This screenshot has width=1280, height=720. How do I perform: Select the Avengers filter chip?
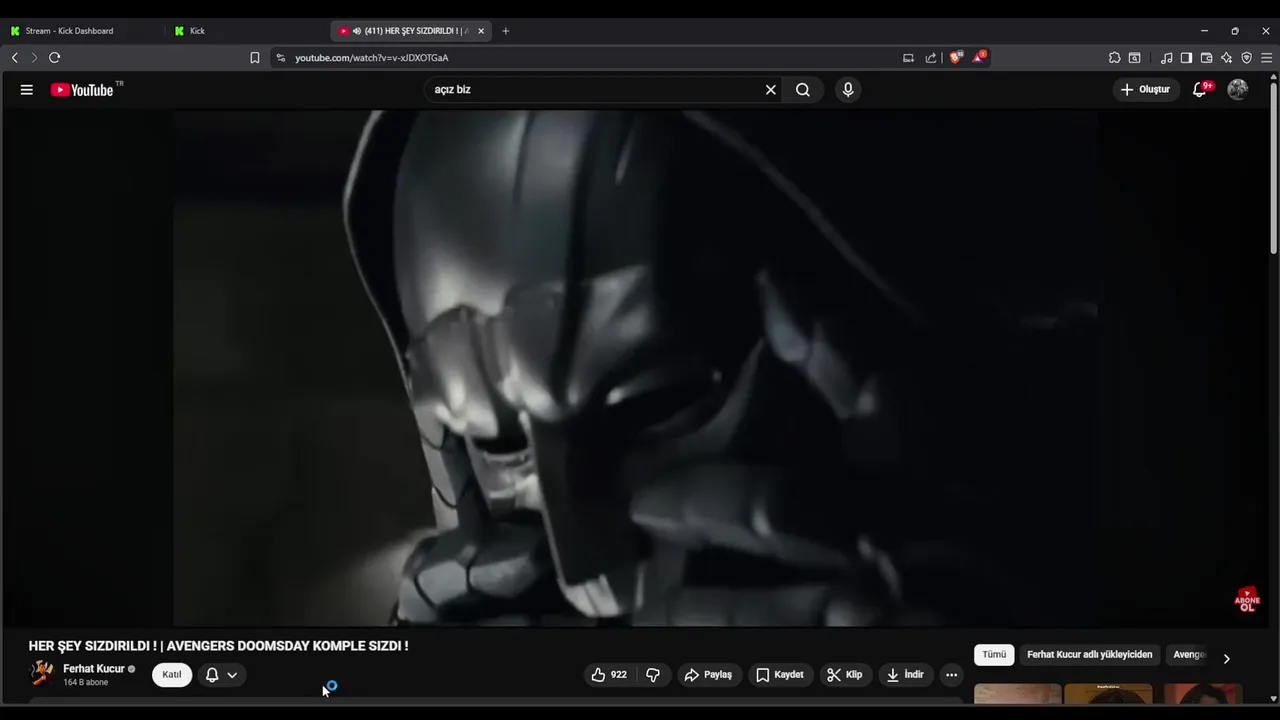click(1190, 655)
